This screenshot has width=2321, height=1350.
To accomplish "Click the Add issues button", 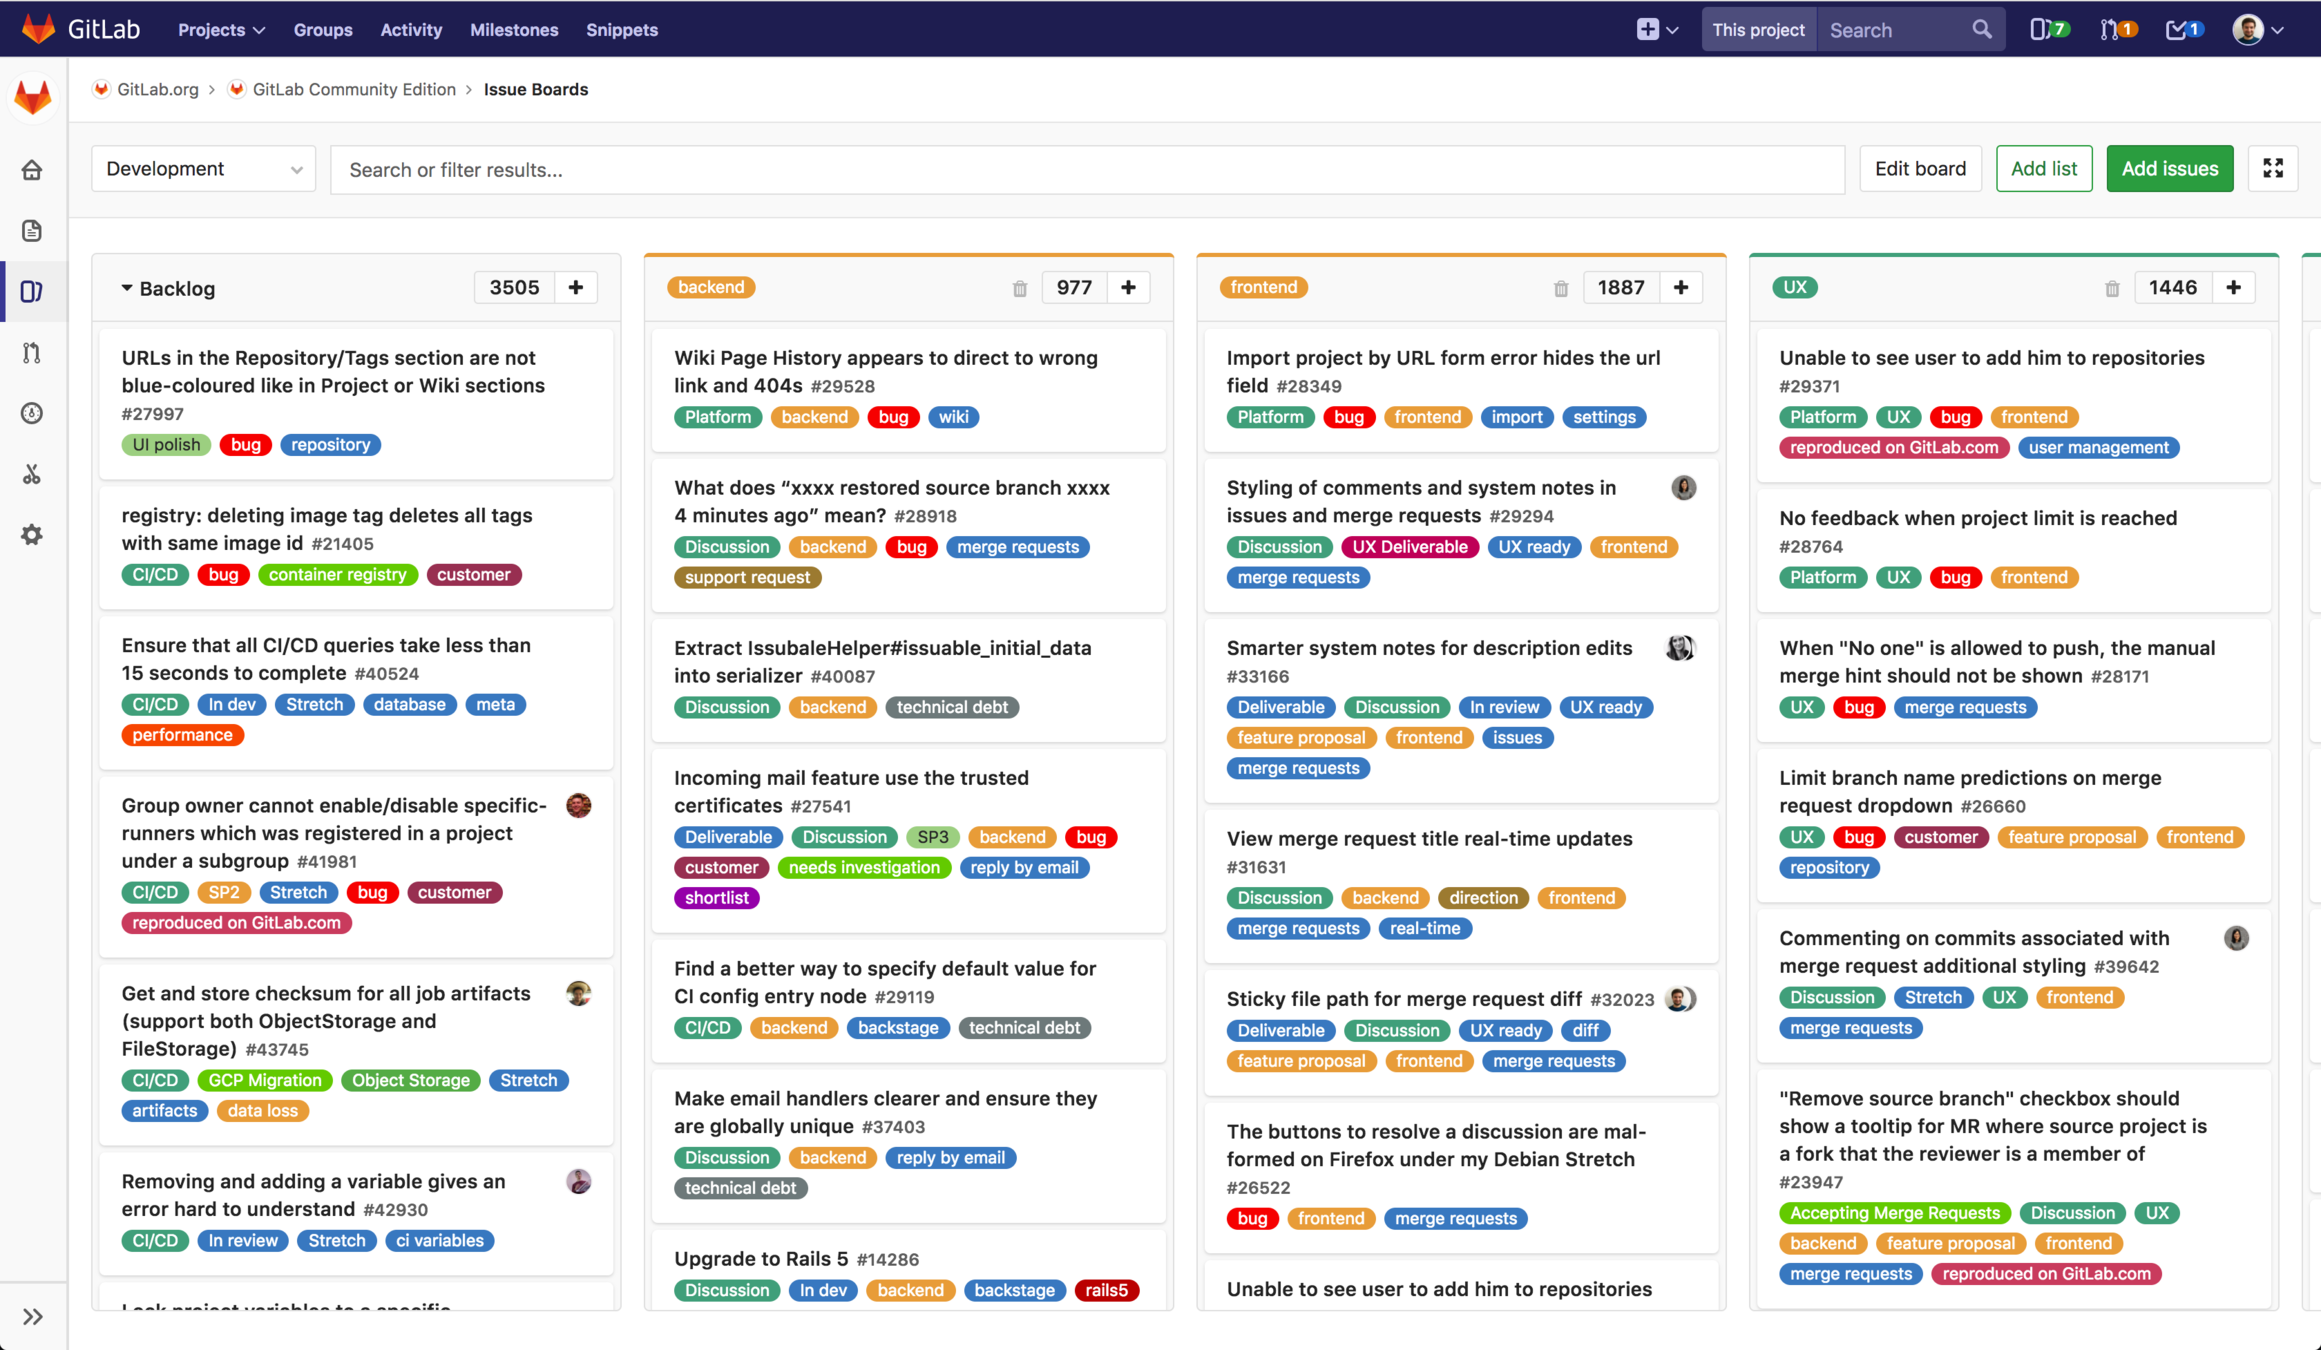I will click(x=2169, y=169).
